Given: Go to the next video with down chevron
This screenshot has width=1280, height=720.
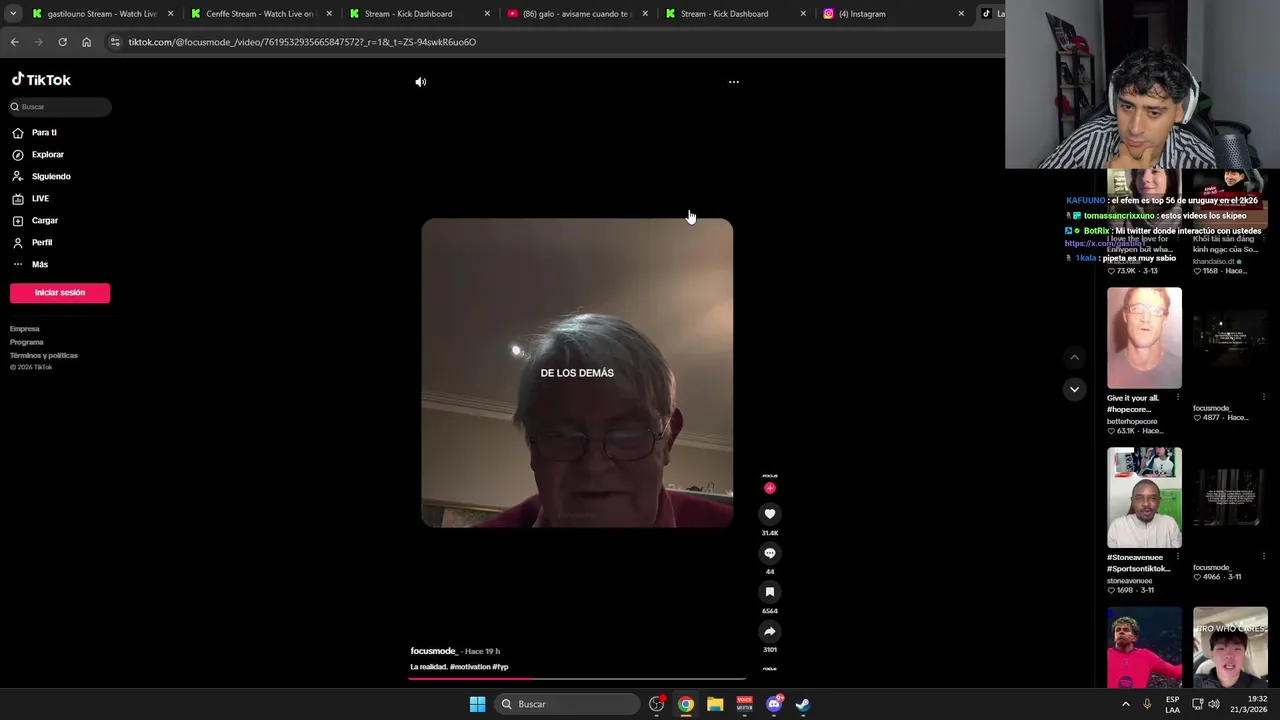Looking at the screenshot, I should click(1074, 389).
